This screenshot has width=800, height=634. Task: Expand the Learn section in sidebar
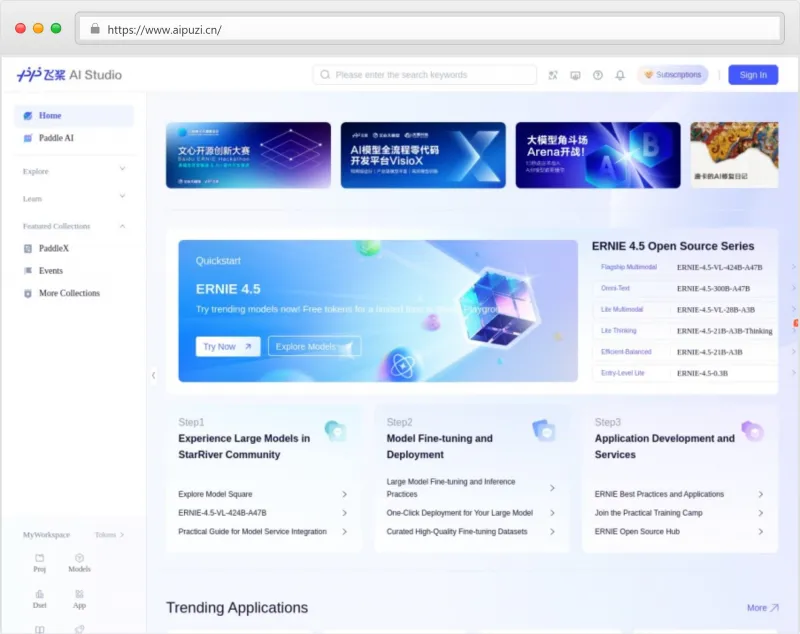coord(122,198)
